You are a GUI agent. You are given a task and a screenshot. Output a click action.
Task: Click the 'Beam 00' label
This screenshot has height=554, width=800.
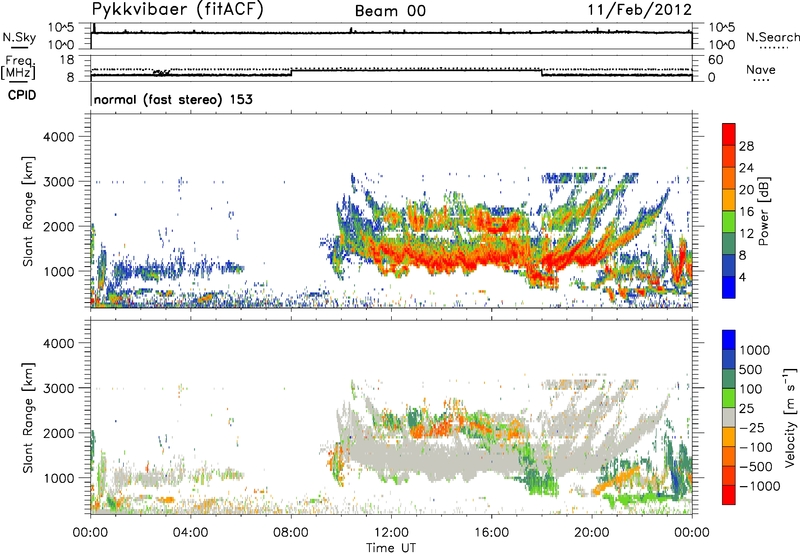(x=390, y=11)
